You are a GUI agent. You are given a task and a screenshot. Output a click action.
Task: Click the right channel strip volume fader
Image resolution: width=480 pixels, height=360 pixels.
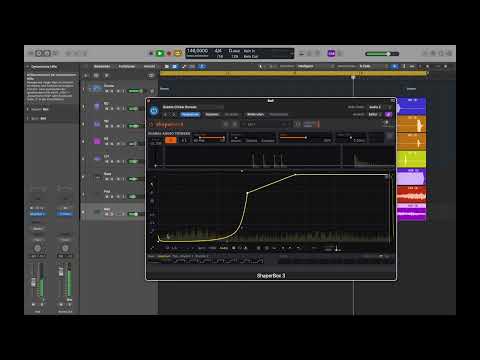(x=61, y=272)
